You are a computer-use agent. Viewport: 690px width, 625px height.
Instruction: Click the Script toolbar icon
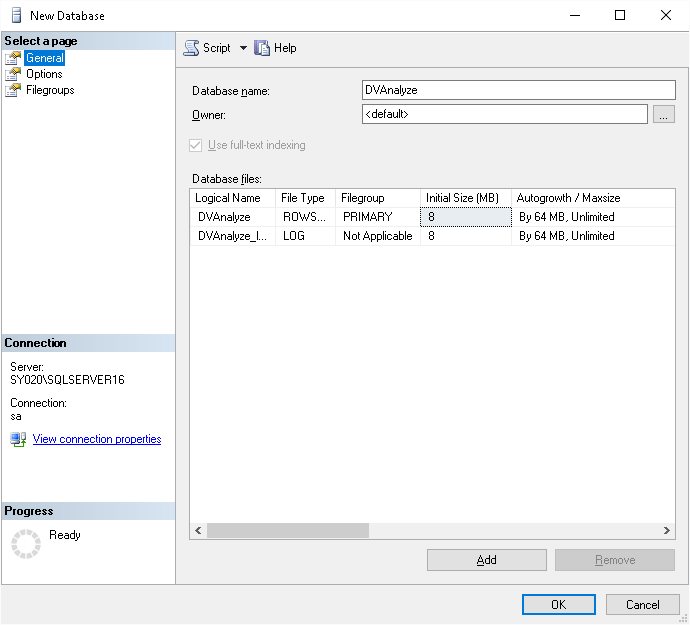(191, 48)
